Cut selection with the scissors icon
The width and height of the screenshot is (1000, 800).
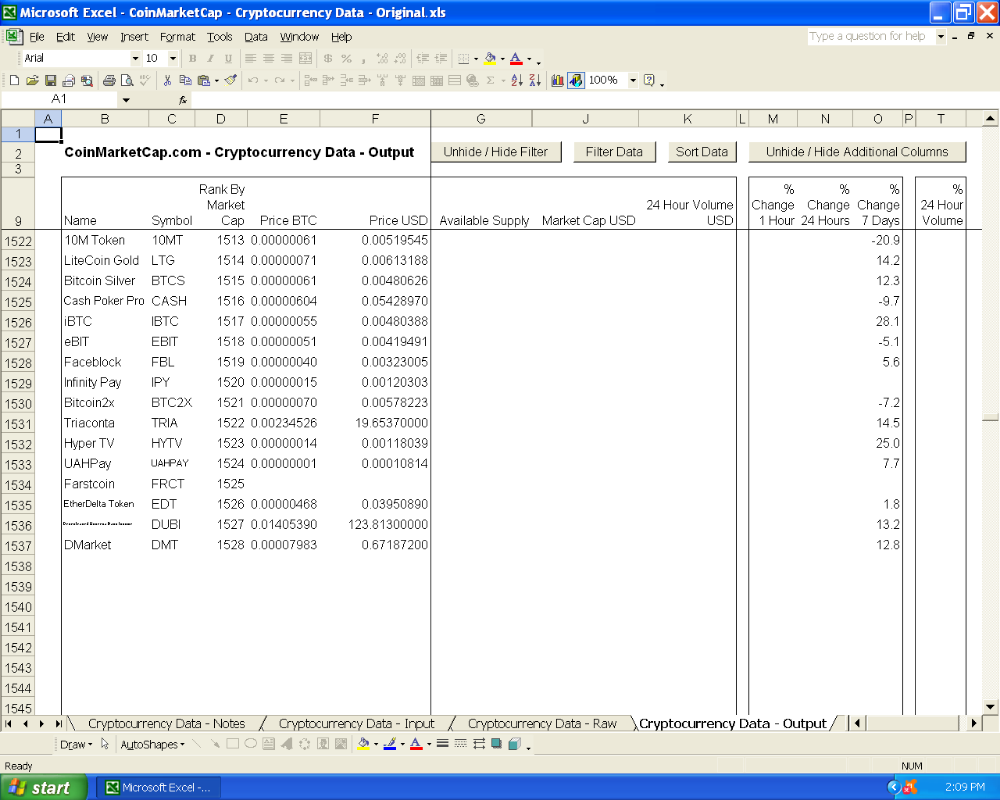click(x=167, y=80)
